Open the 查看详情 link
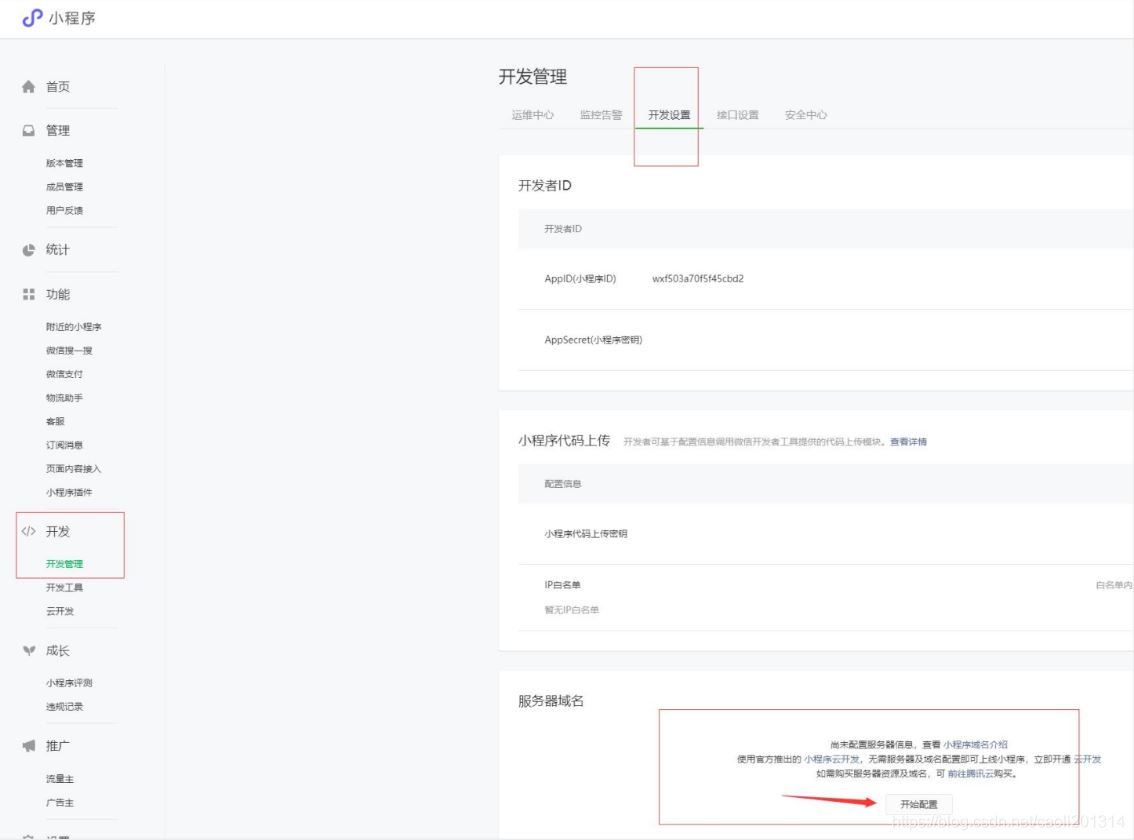The height and width of the screenshot is (840, 1134). (908, 441)
